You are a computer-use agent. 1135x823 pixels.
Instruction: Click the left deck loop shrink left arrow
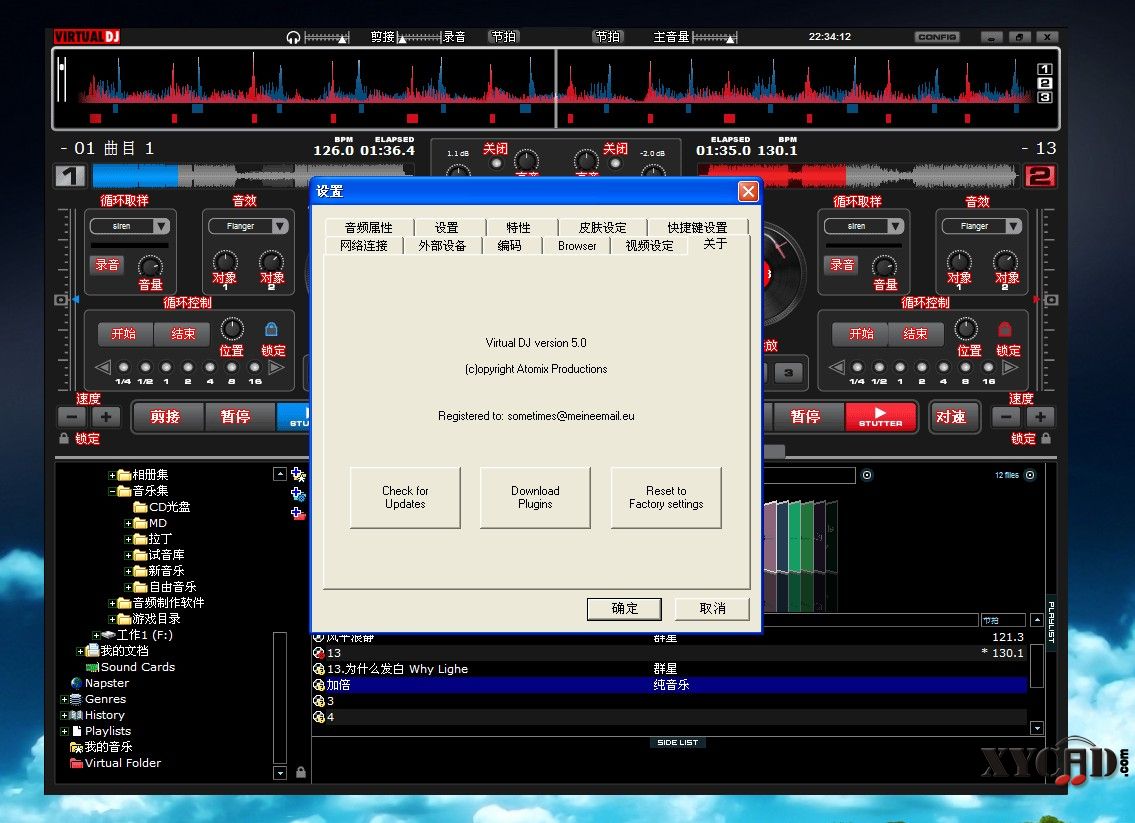103,367
